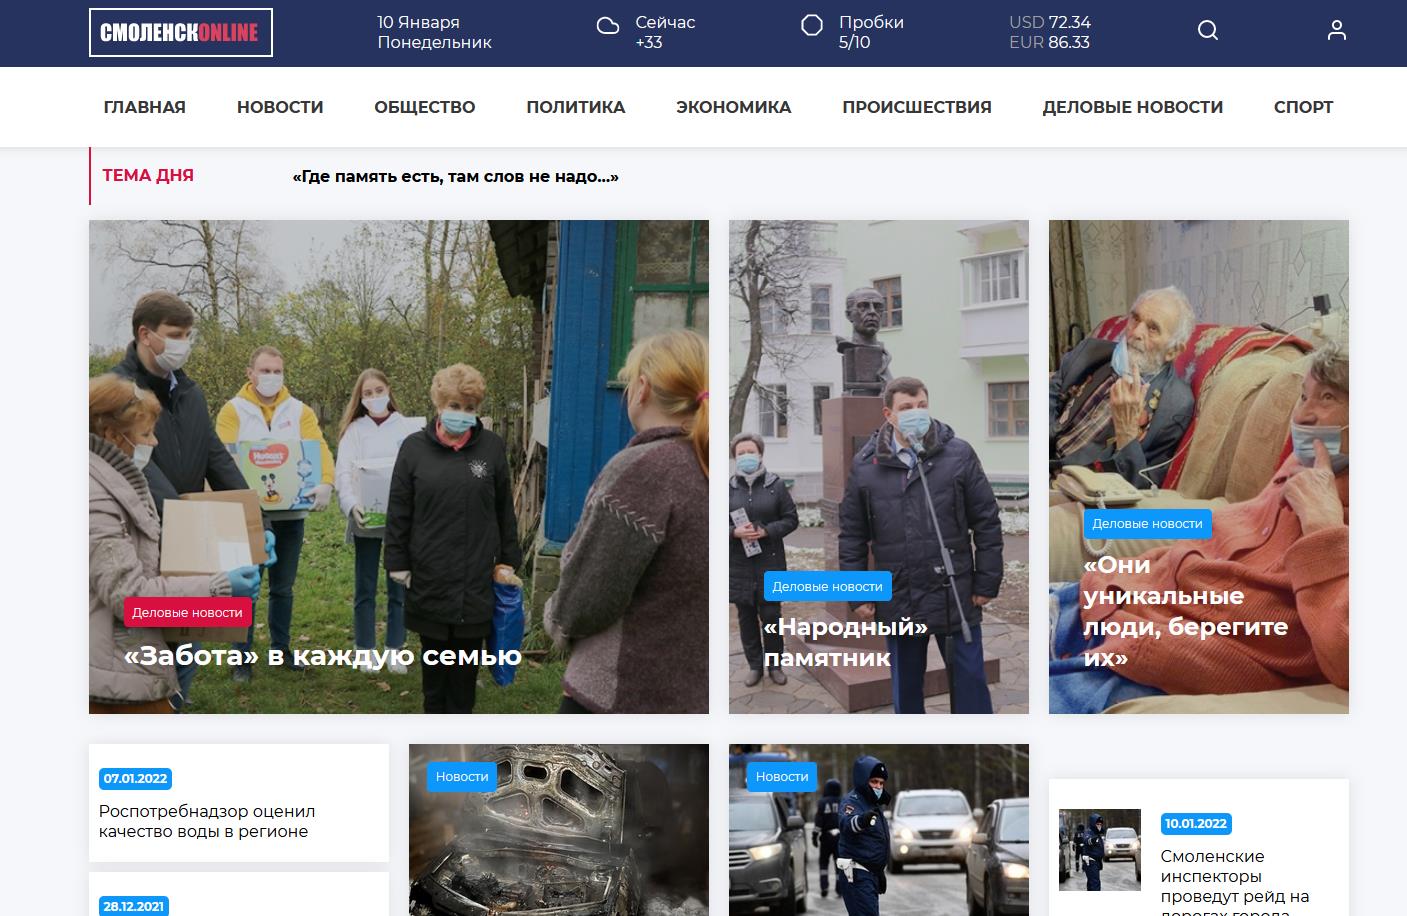Image resolution: width=1407 pixels, height=916 pixels.
Task: Read «Они уникальные люди, берегите их» article
Action: coord(1186,611)
